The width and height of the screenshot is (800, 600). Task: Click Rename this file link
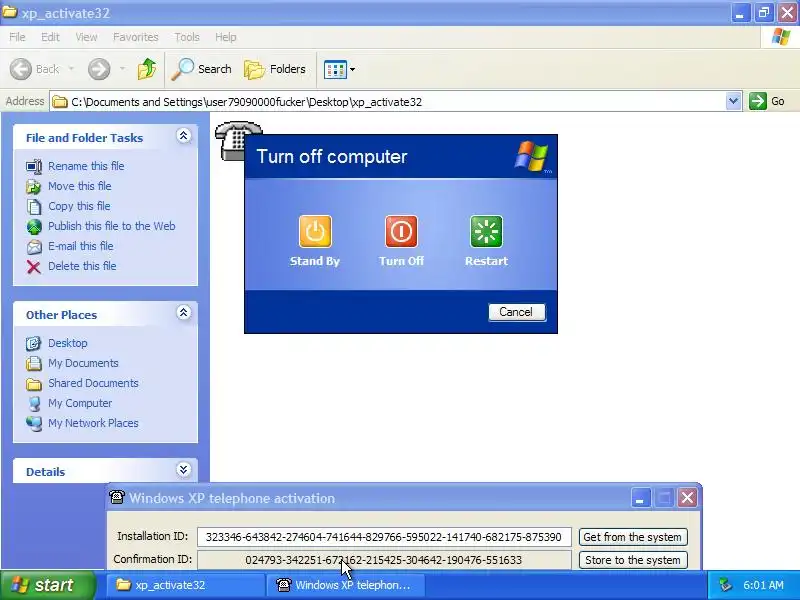pyautogui.click(x=86, y=166)
